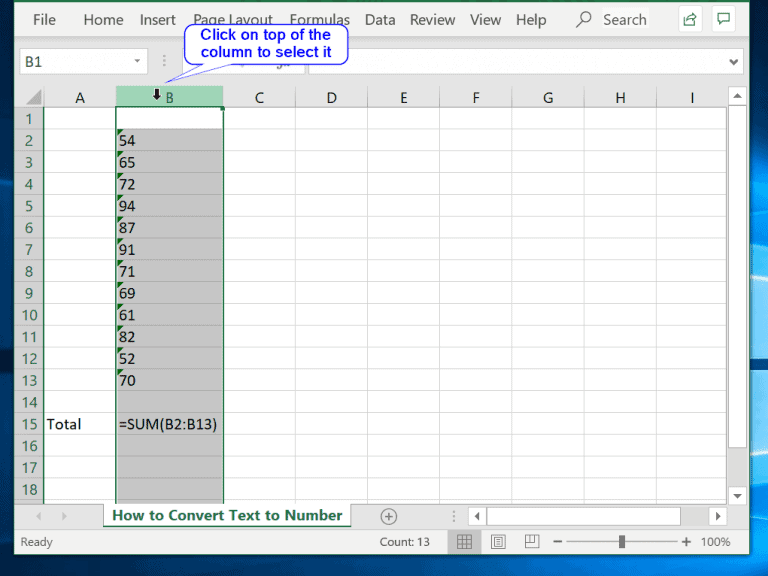Click the vertical scrollbar down arrow
The width and height of the screenshot is (768, 576).
coord(737,495)
